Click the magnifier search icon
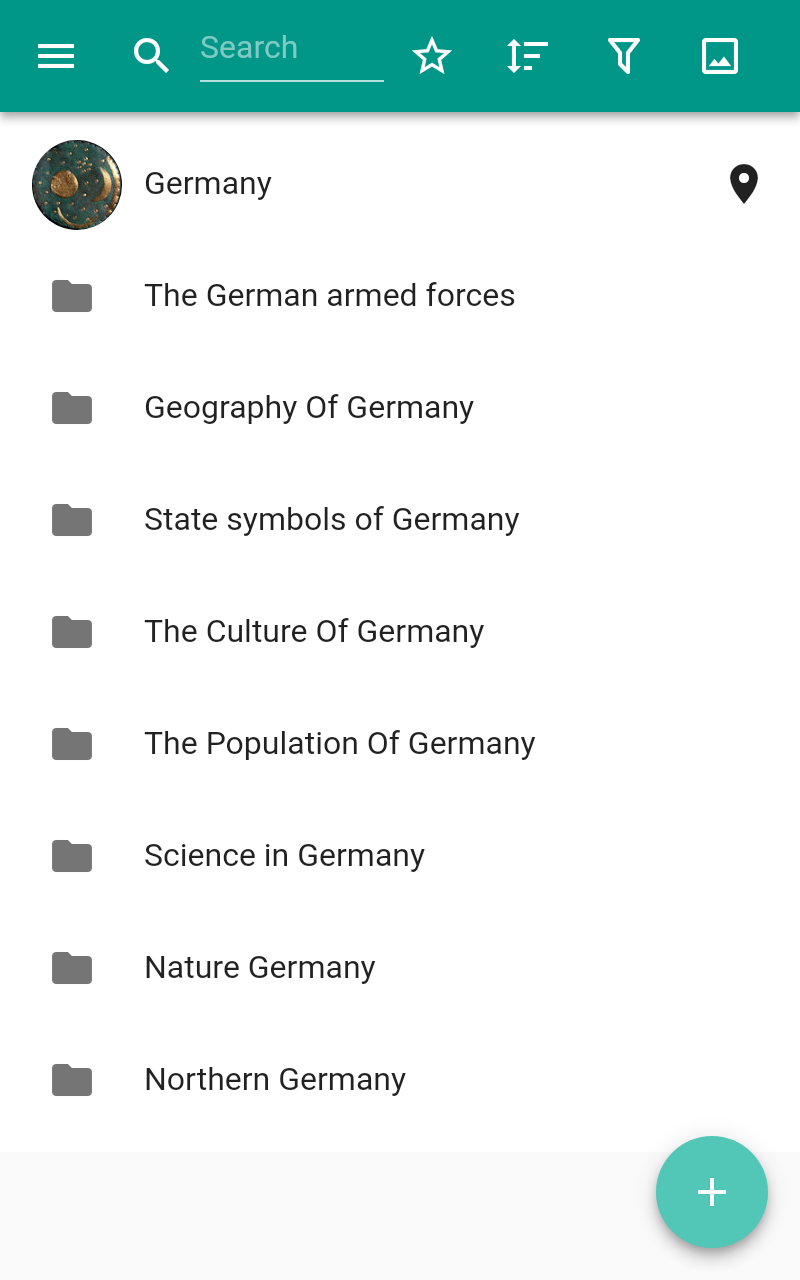 point(151,56)
